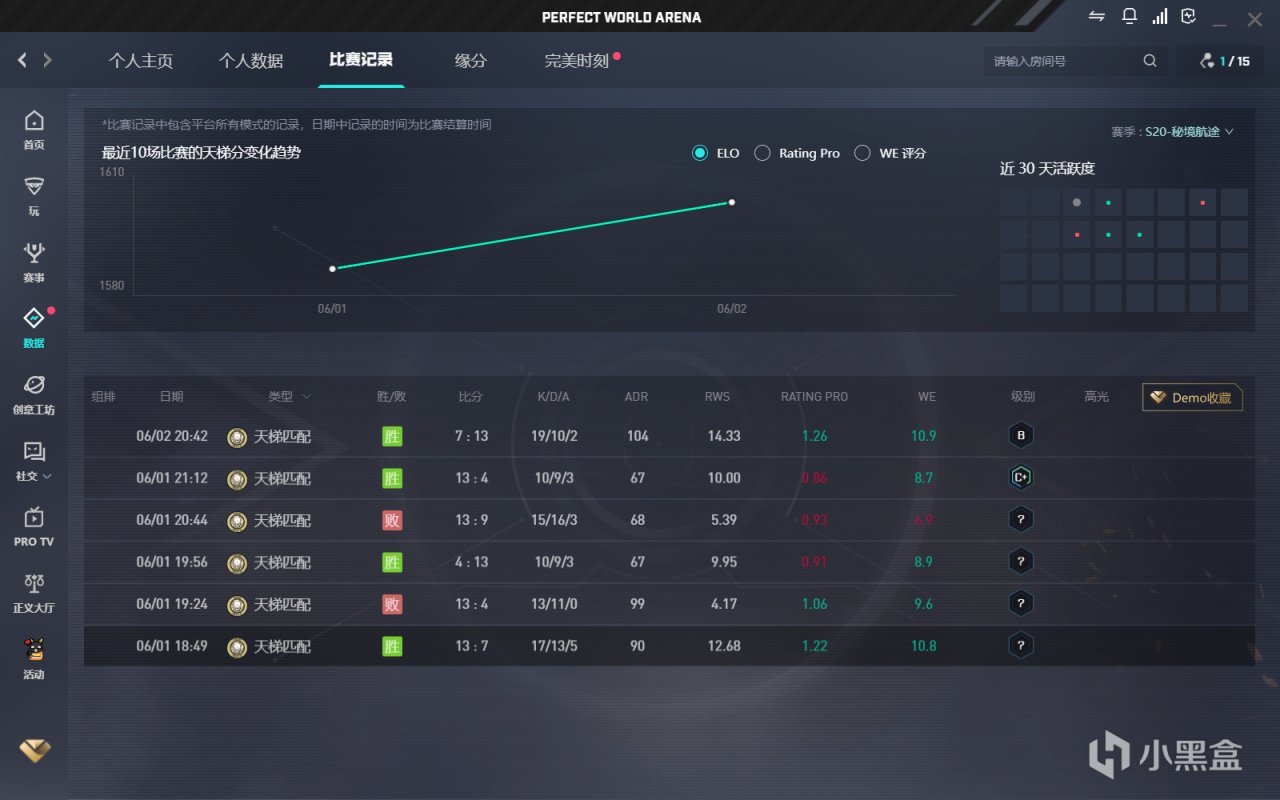Viewport: 1280px width, 800px height.
Task: Open the 完美时刻 tab
Action: 577,61
